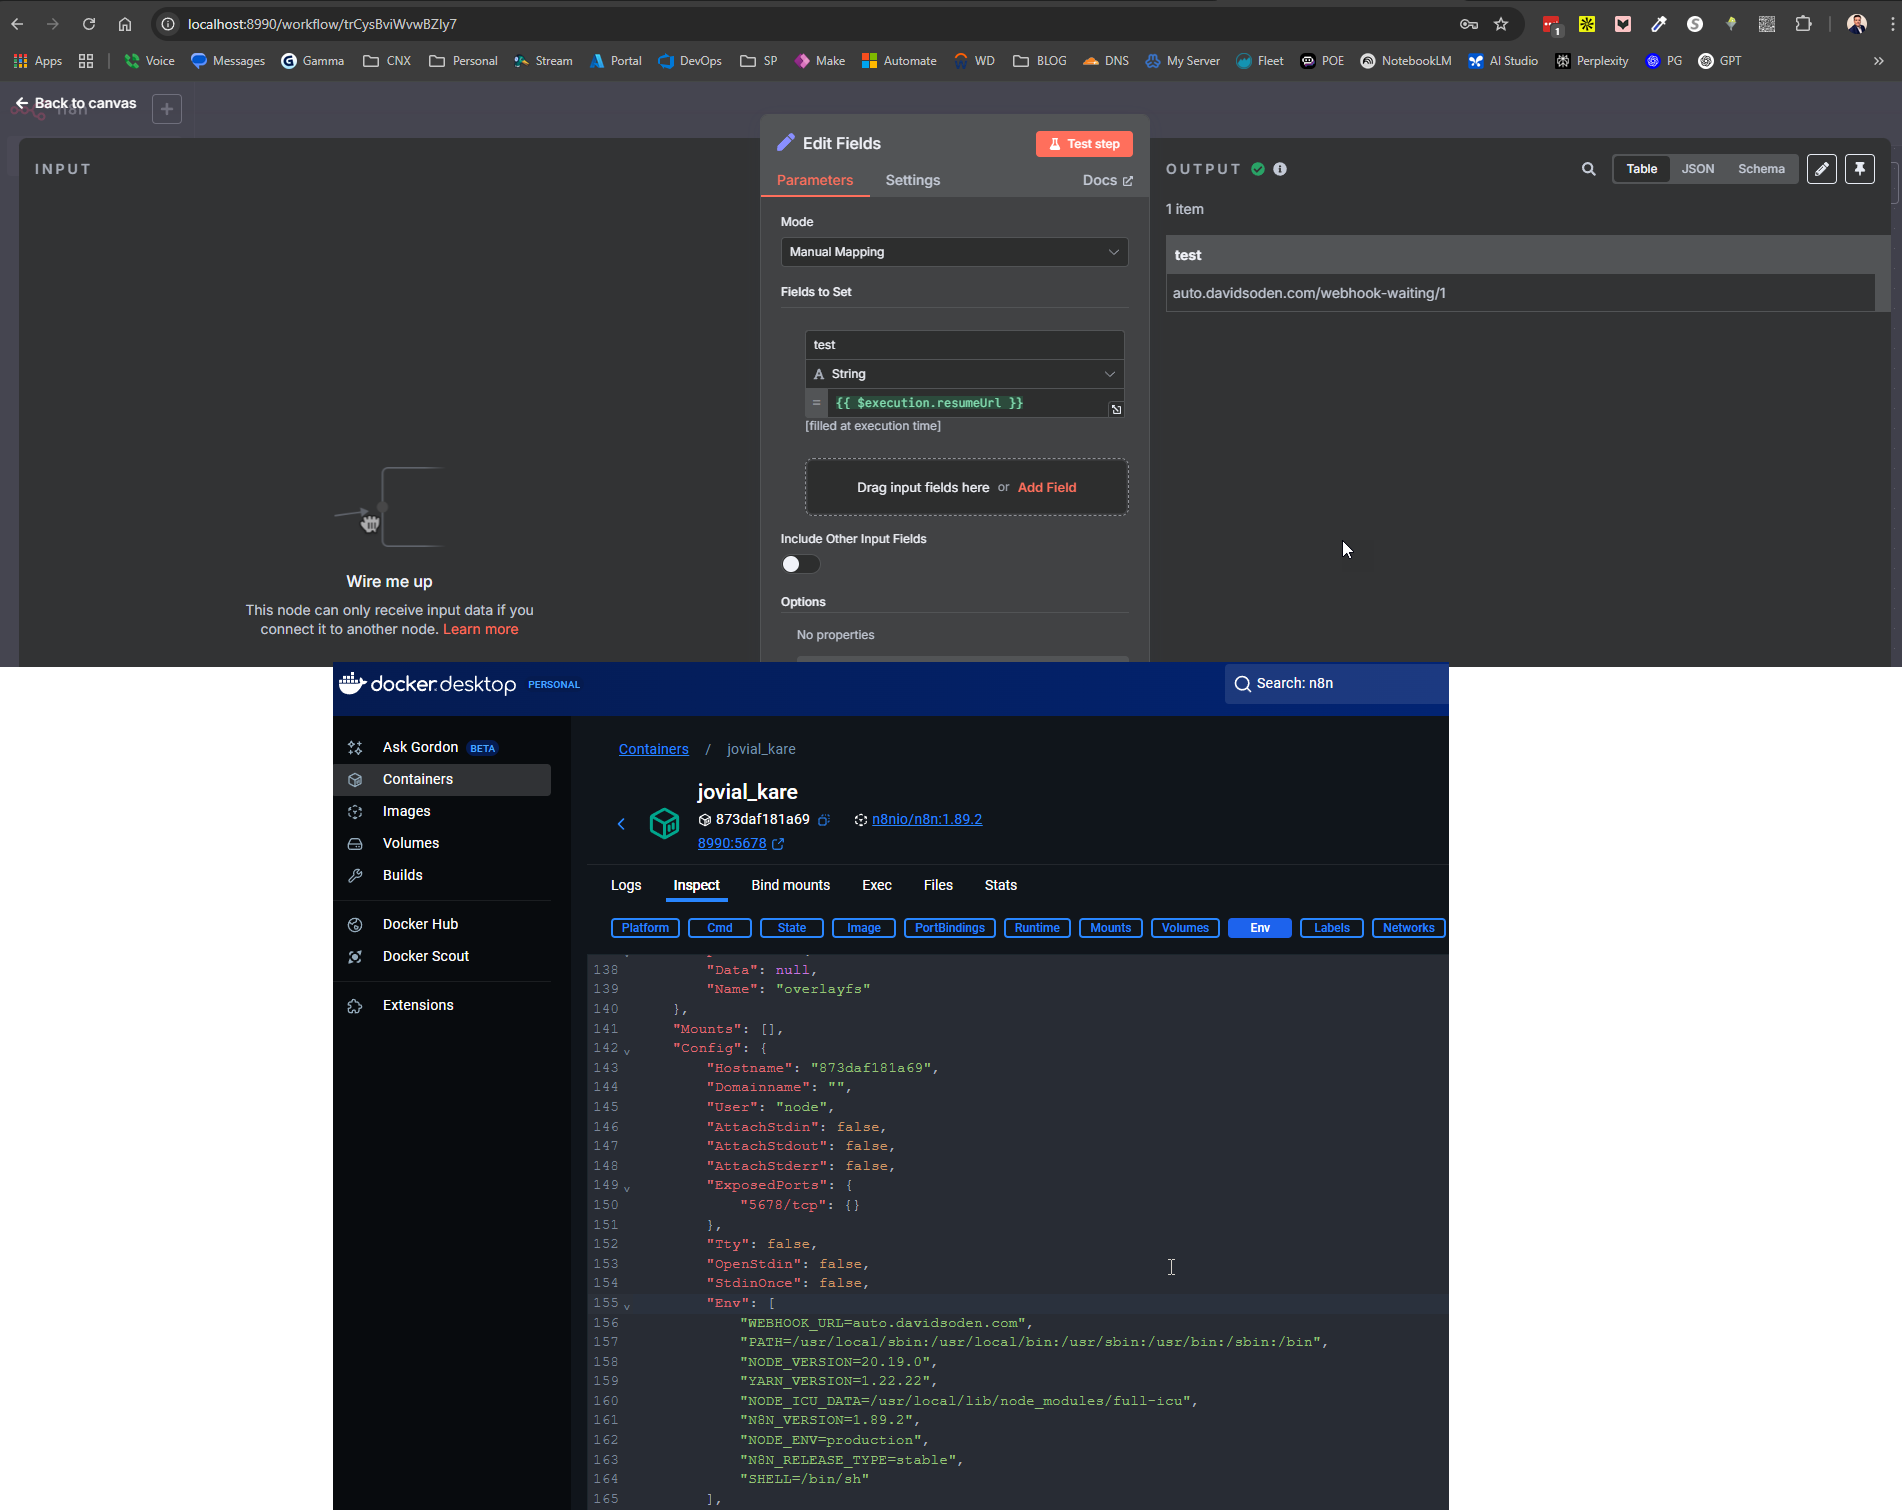The image size is (1902, 1510).
Task: Reload the browser page
Action: tap(89, 24)
